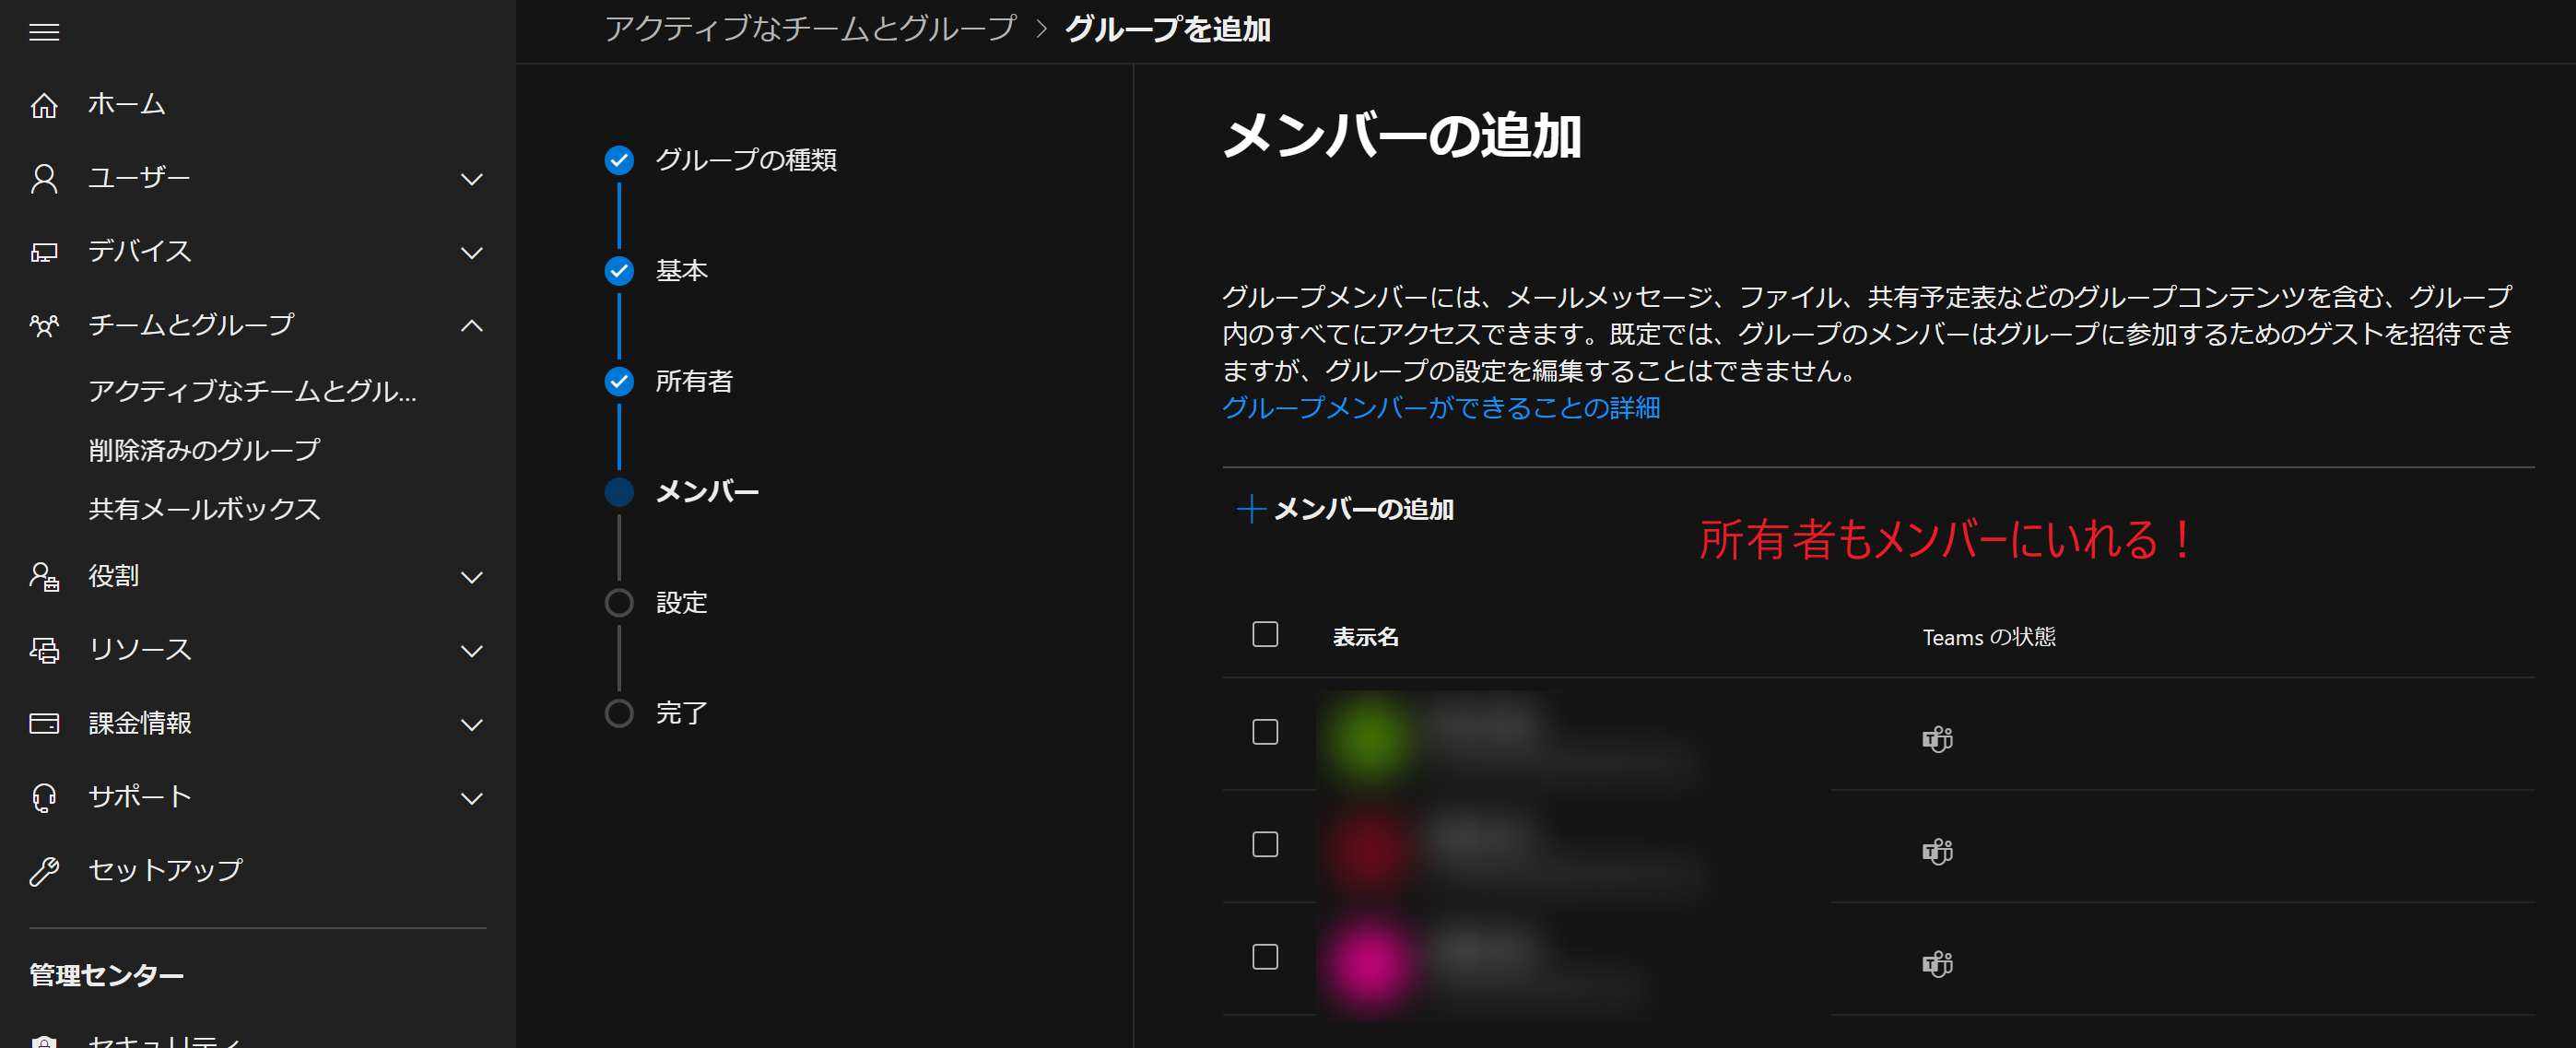Go back to the 所有者 wizard step

(693, 381)
